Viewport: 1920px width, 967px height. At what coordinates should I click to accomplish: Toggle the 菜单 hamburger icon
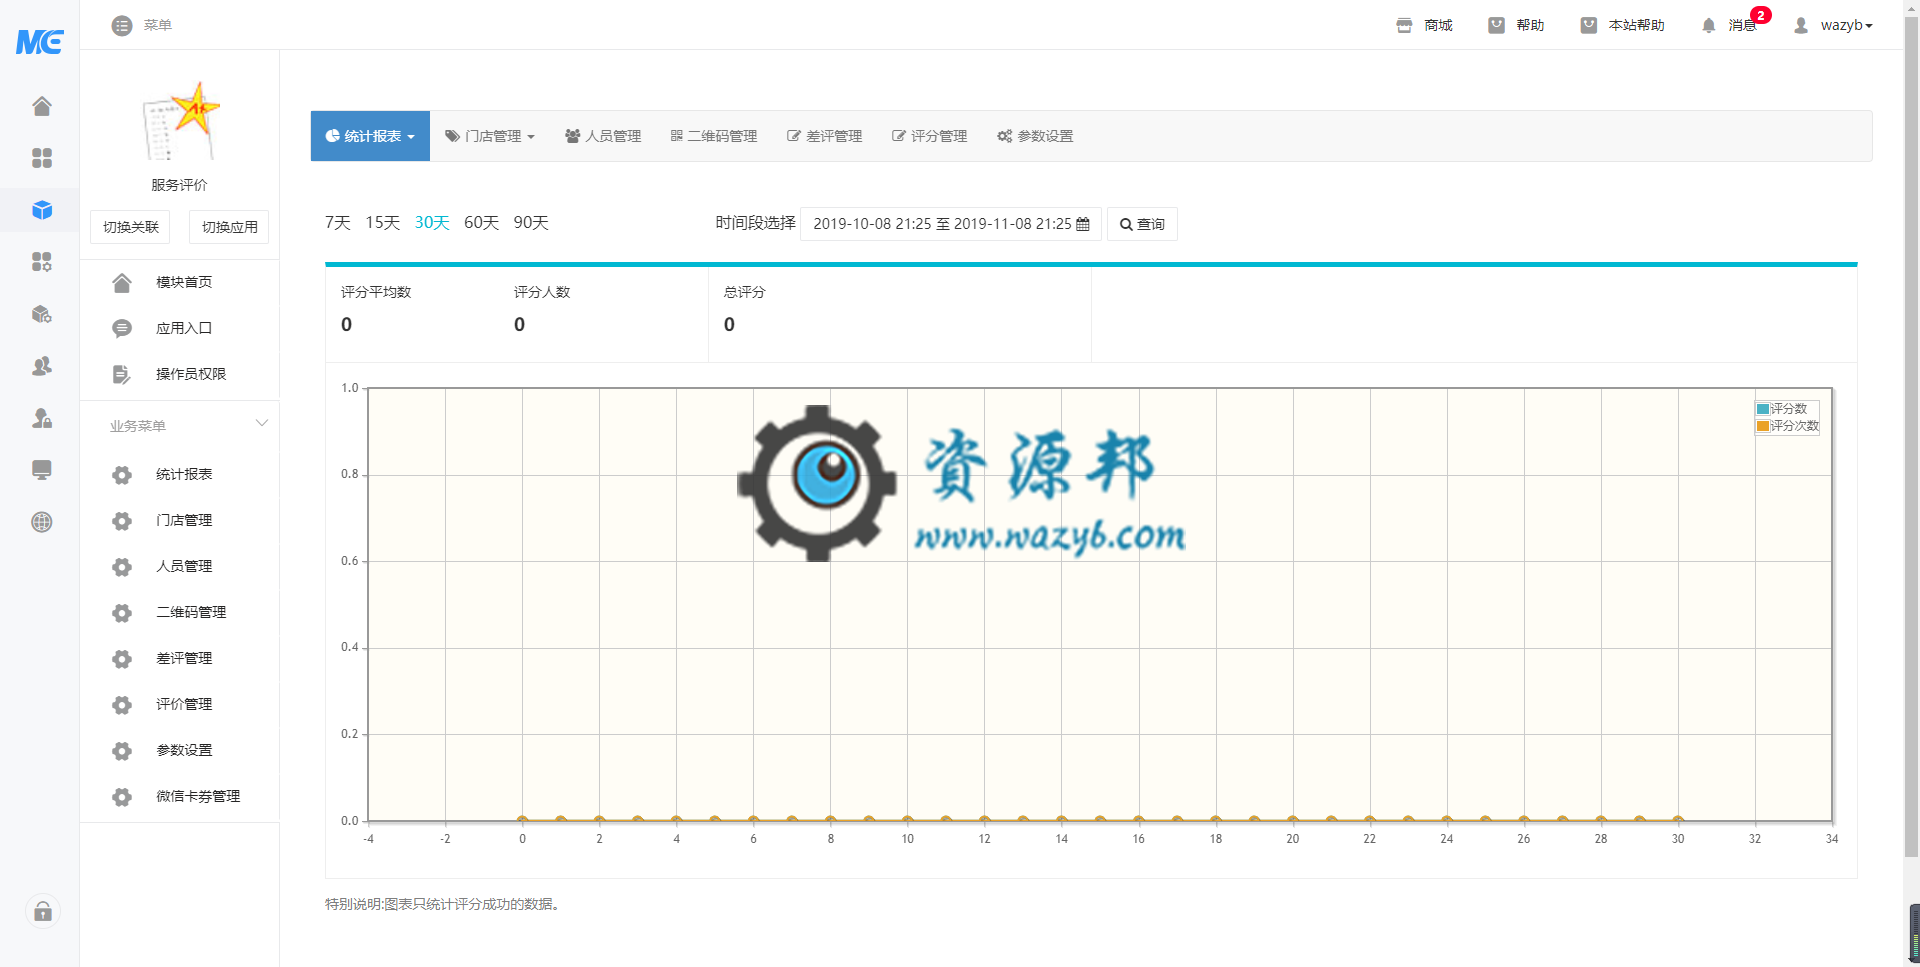pos(122,25)
